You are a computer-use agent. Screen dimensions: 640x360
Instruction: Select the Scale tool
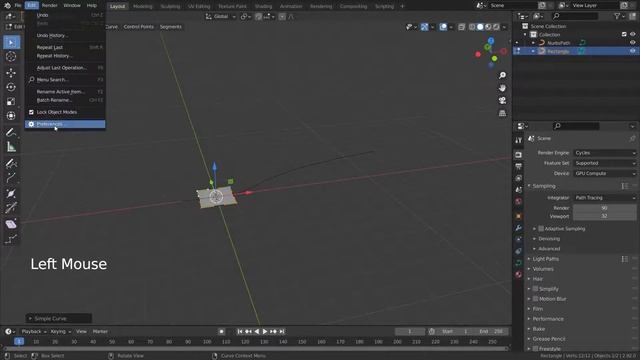tap(11, 101)
